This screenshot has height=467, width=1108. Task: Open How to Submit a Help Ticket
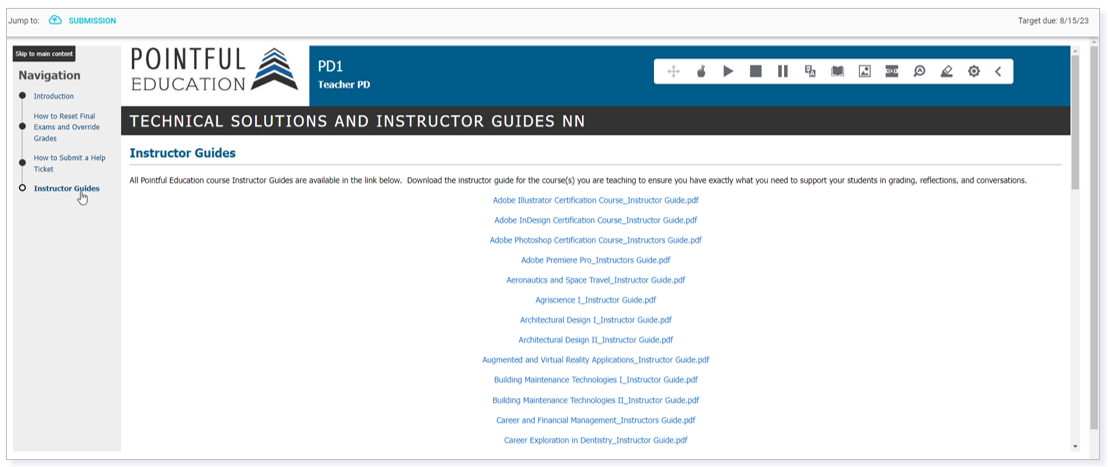coord(69,163)
